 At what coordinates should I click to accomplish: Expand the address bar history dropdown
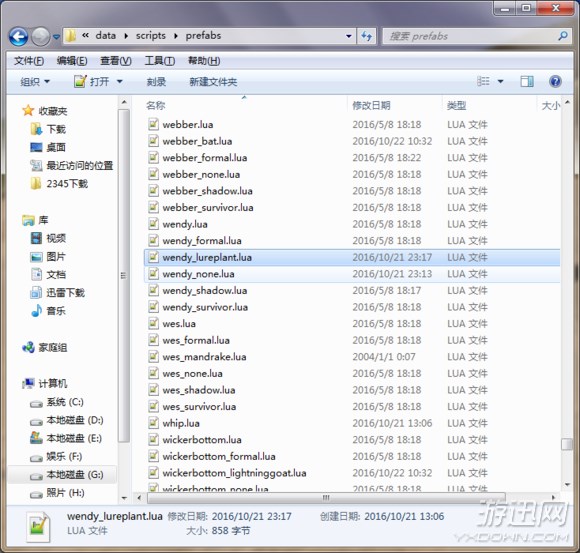348,36
